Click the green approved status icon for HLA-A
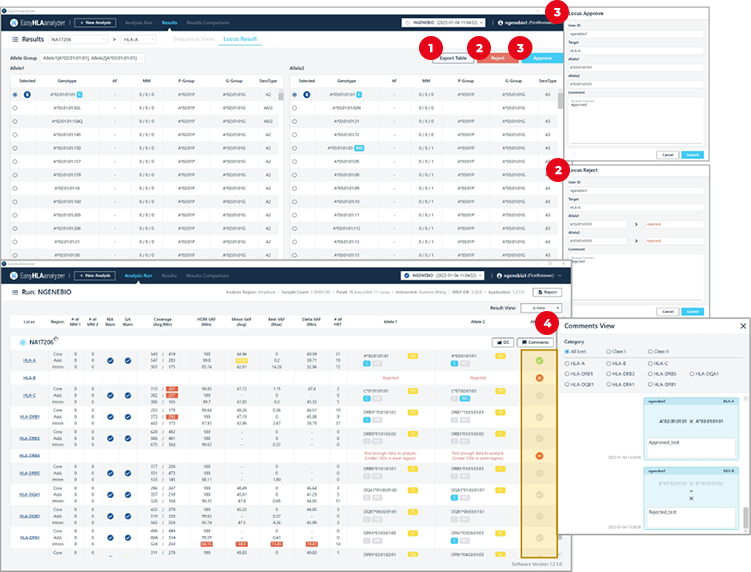This screenshot has height=572, width=751. coord(539,360)
